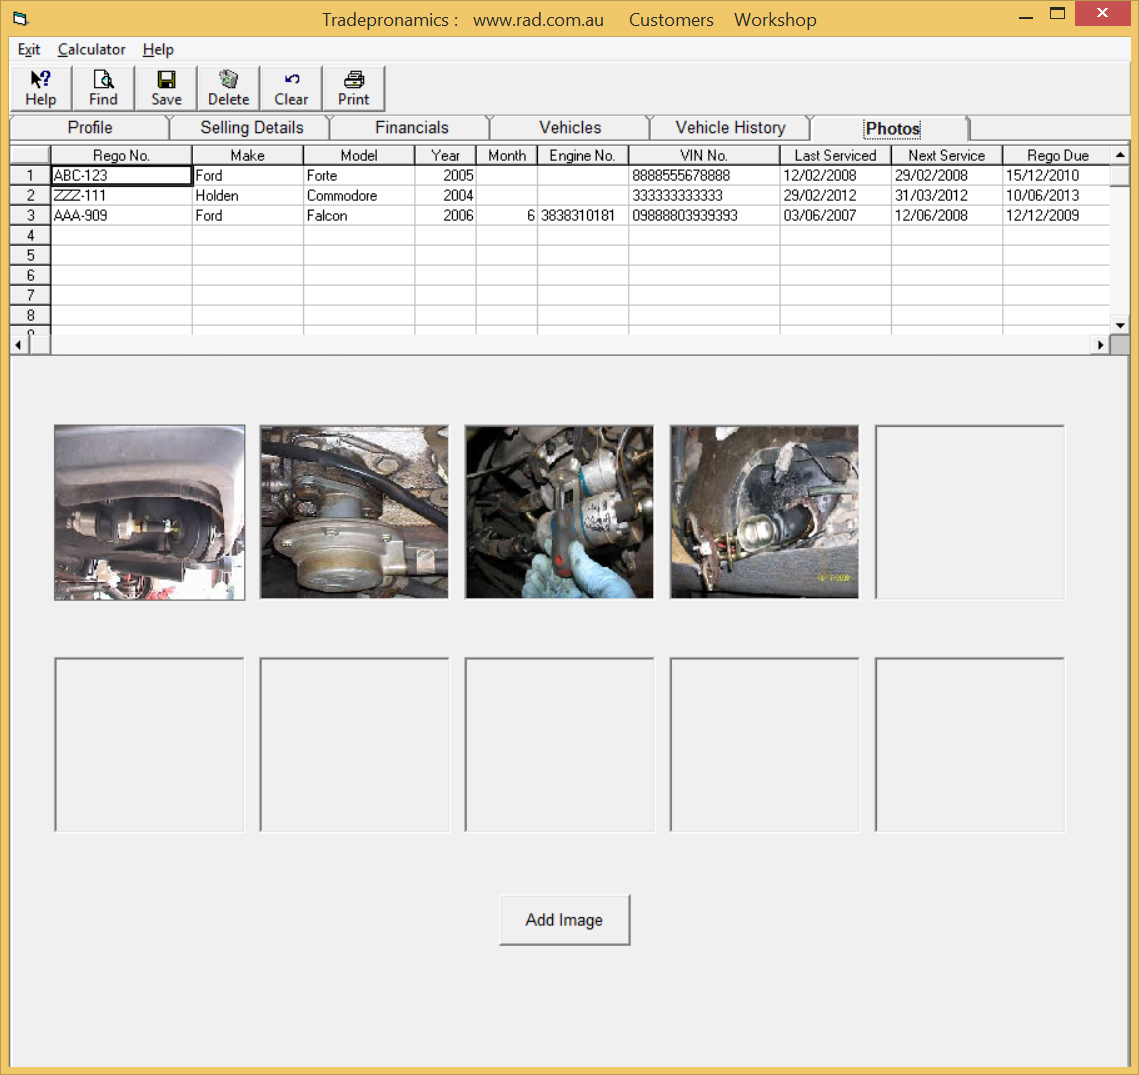The height and width of the screenshot is (1075, 1139).
Task: Save the record with Save icon
Action: pos(166,88)
